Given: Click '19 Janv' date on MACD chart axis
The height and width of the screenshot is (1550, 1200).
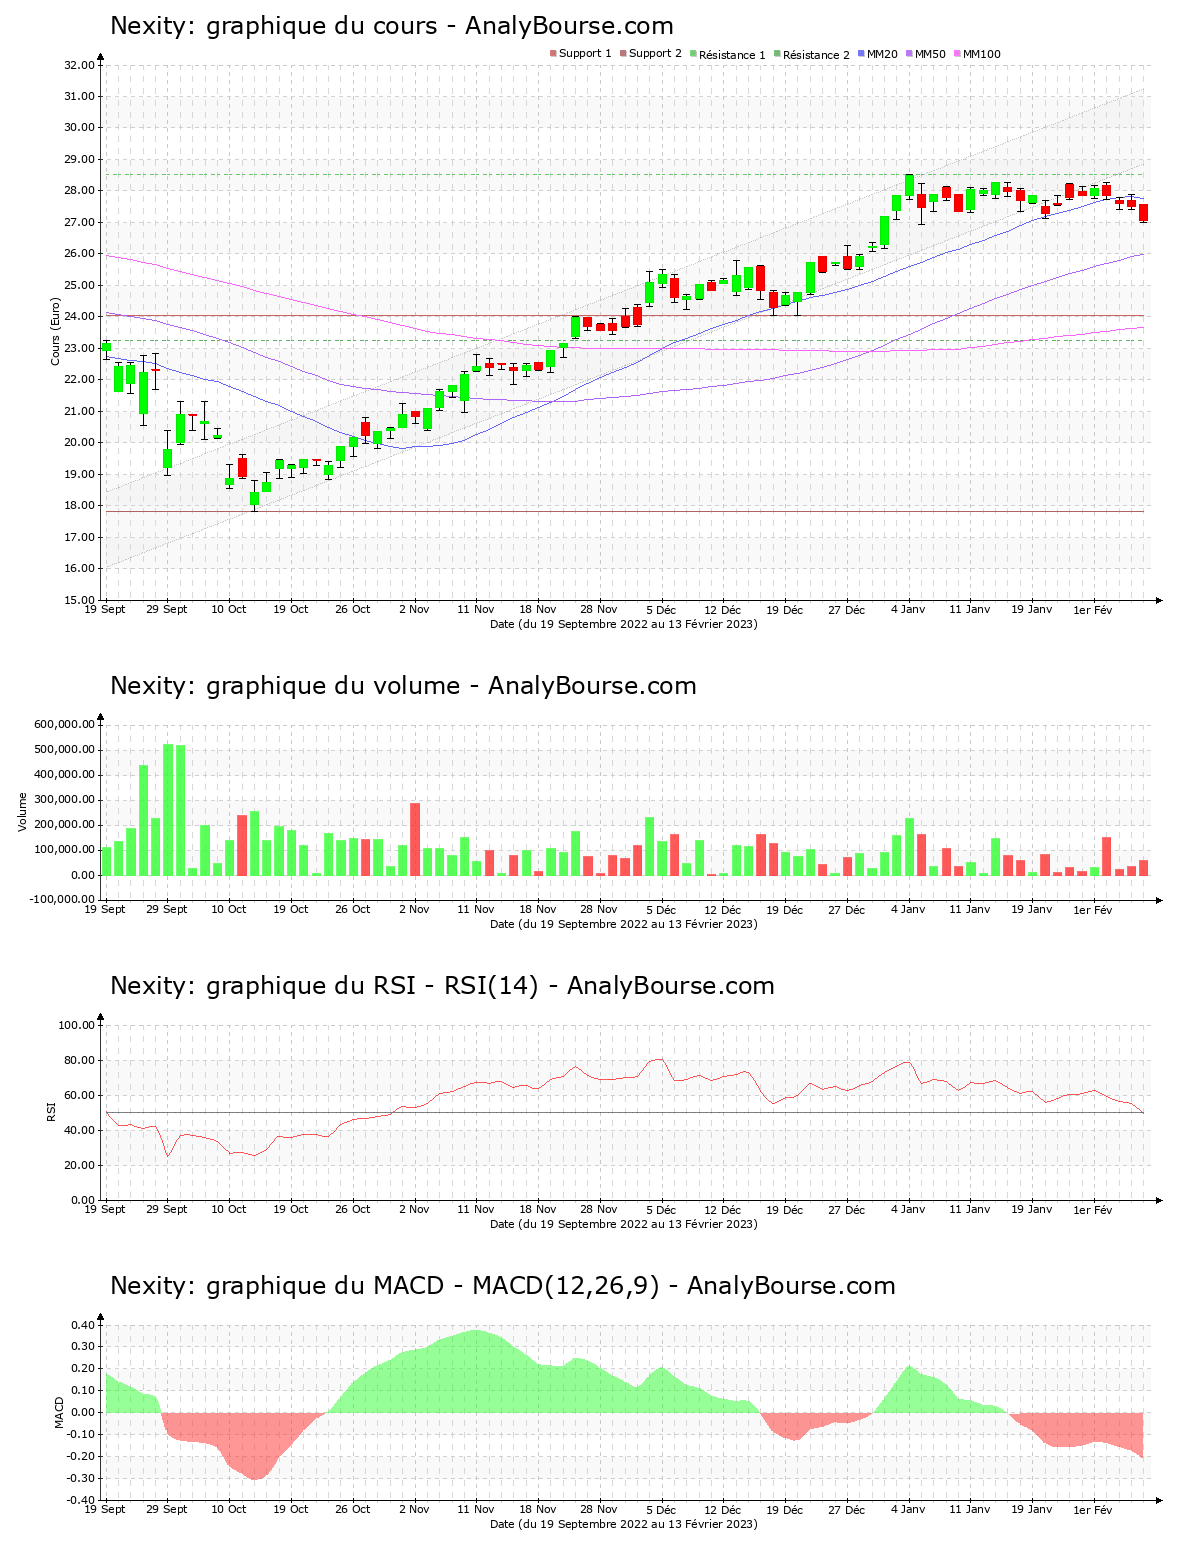Looking at the screenshot, I should (1031, 1509).
